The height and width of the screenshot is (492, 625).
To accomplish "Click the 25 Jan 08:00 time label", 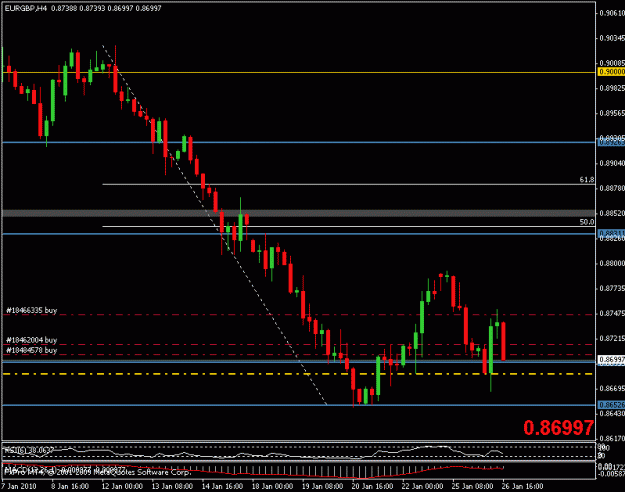I will tap(472, 486).
